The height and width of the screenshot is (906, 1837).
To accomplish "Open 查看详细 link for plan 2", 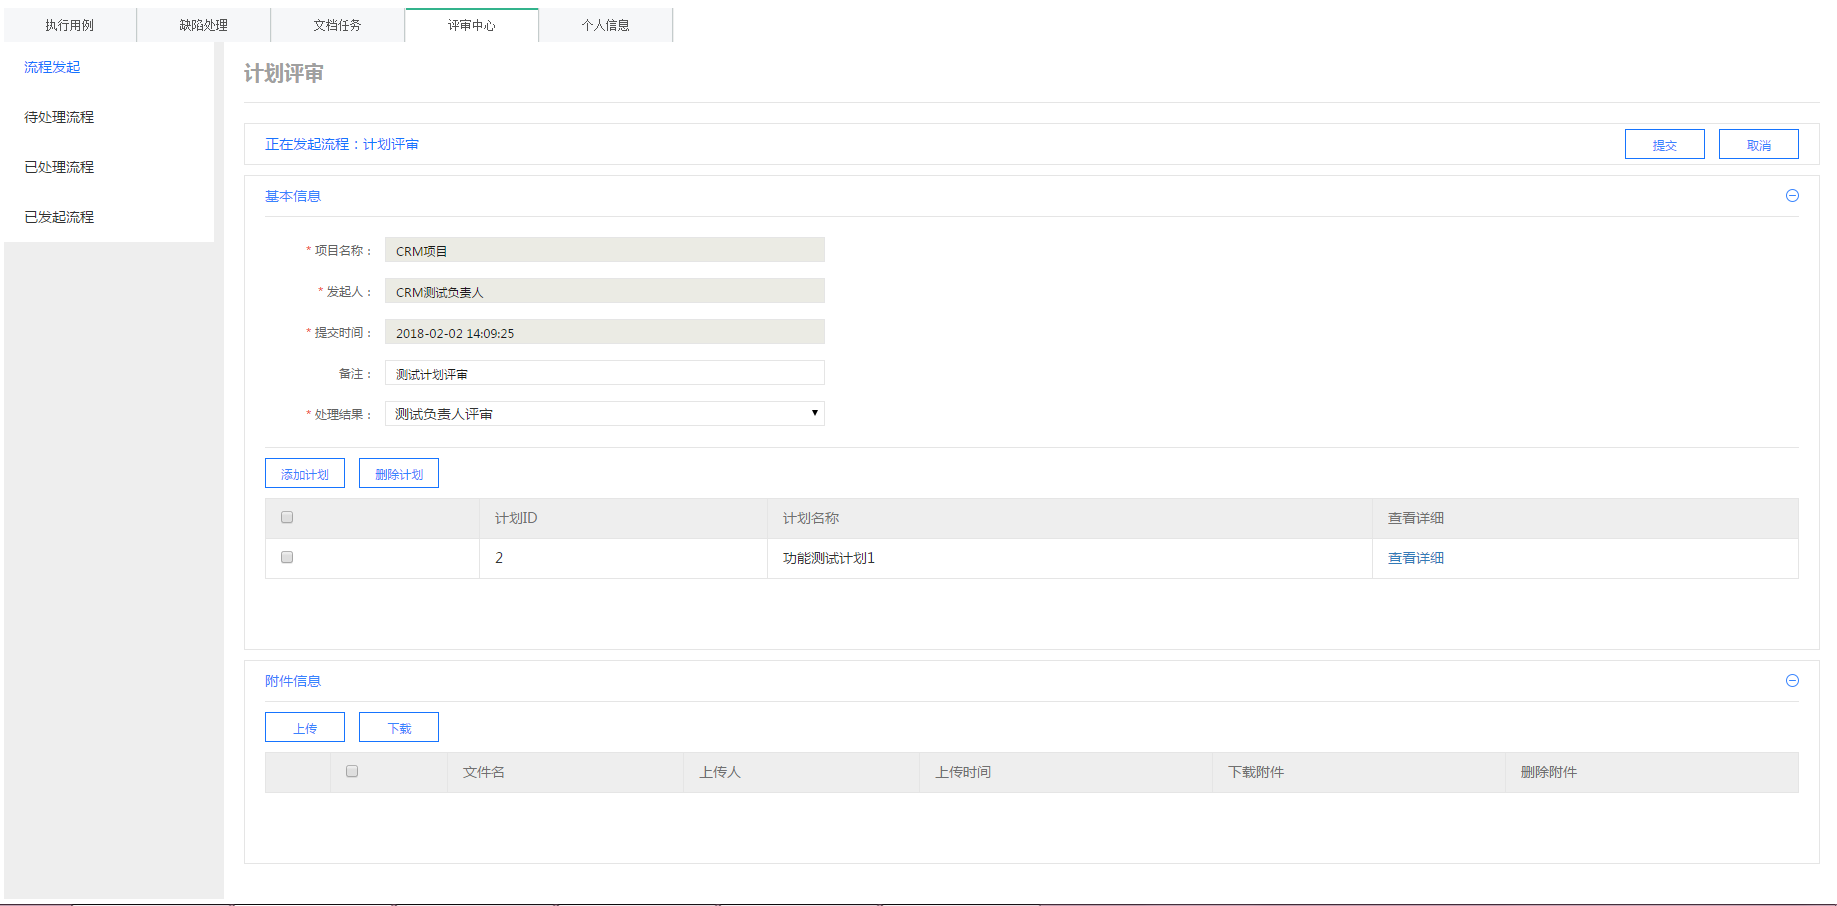I will coord(1415,558).
